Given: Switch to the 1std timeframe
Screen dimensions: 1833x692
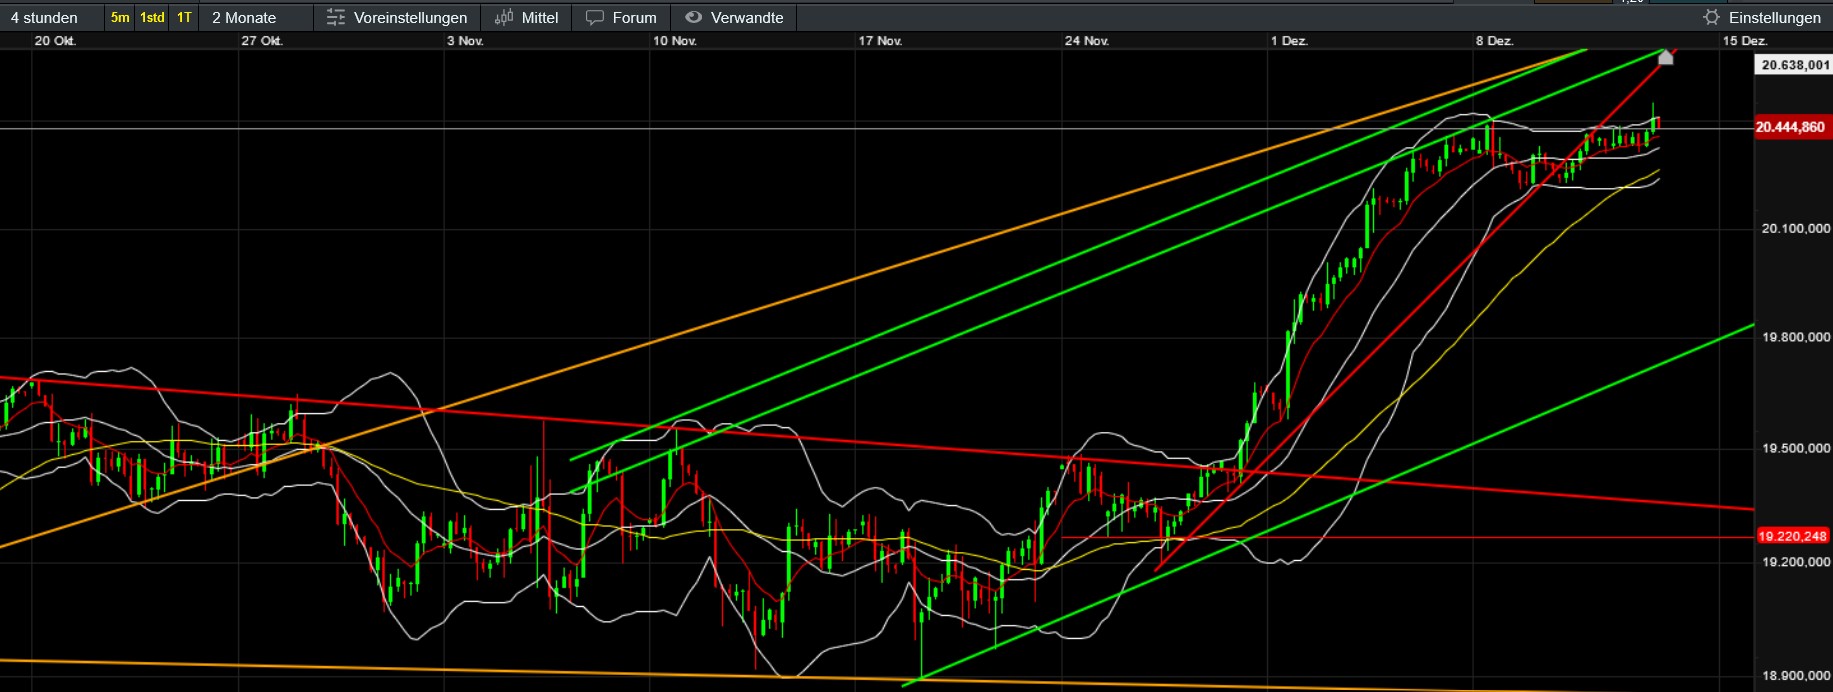Looking at the screenshot, I should click(x=152, y=18).
